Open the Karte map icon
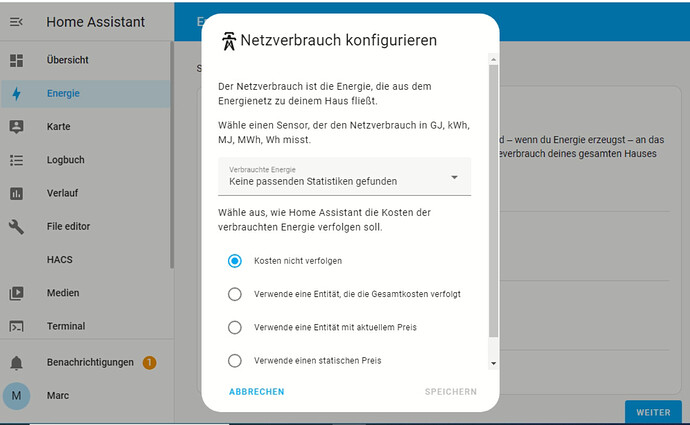 [16, 127]
